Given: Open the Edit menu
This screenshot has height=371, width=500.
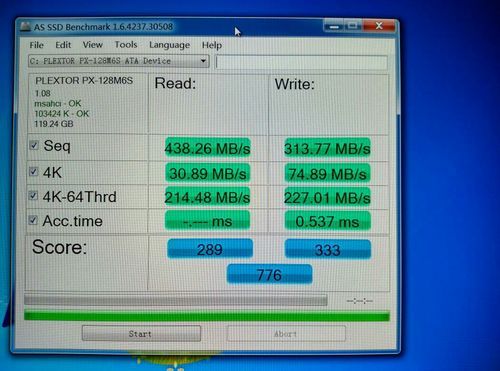Looking at the screenshot, I should click(x=63, y=45).
